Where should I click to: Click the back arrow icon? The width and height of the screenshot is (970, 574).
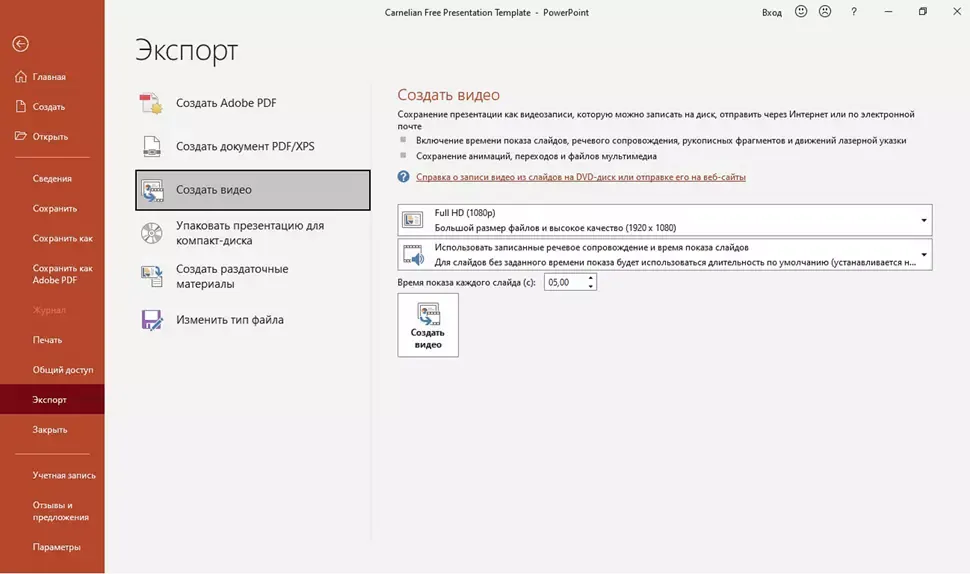point(20,44)
